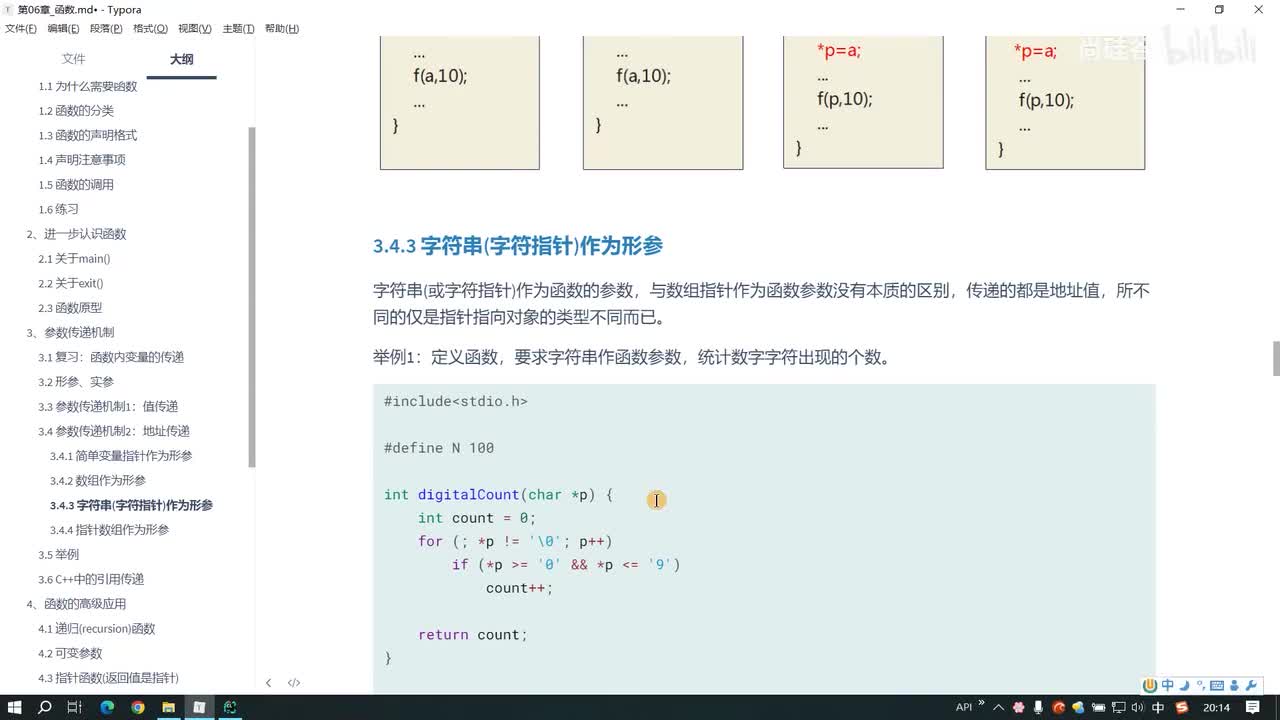Click the Sogou input tray icon
This screenshot has height=720, width=1280.
(x=1182, y=707)
